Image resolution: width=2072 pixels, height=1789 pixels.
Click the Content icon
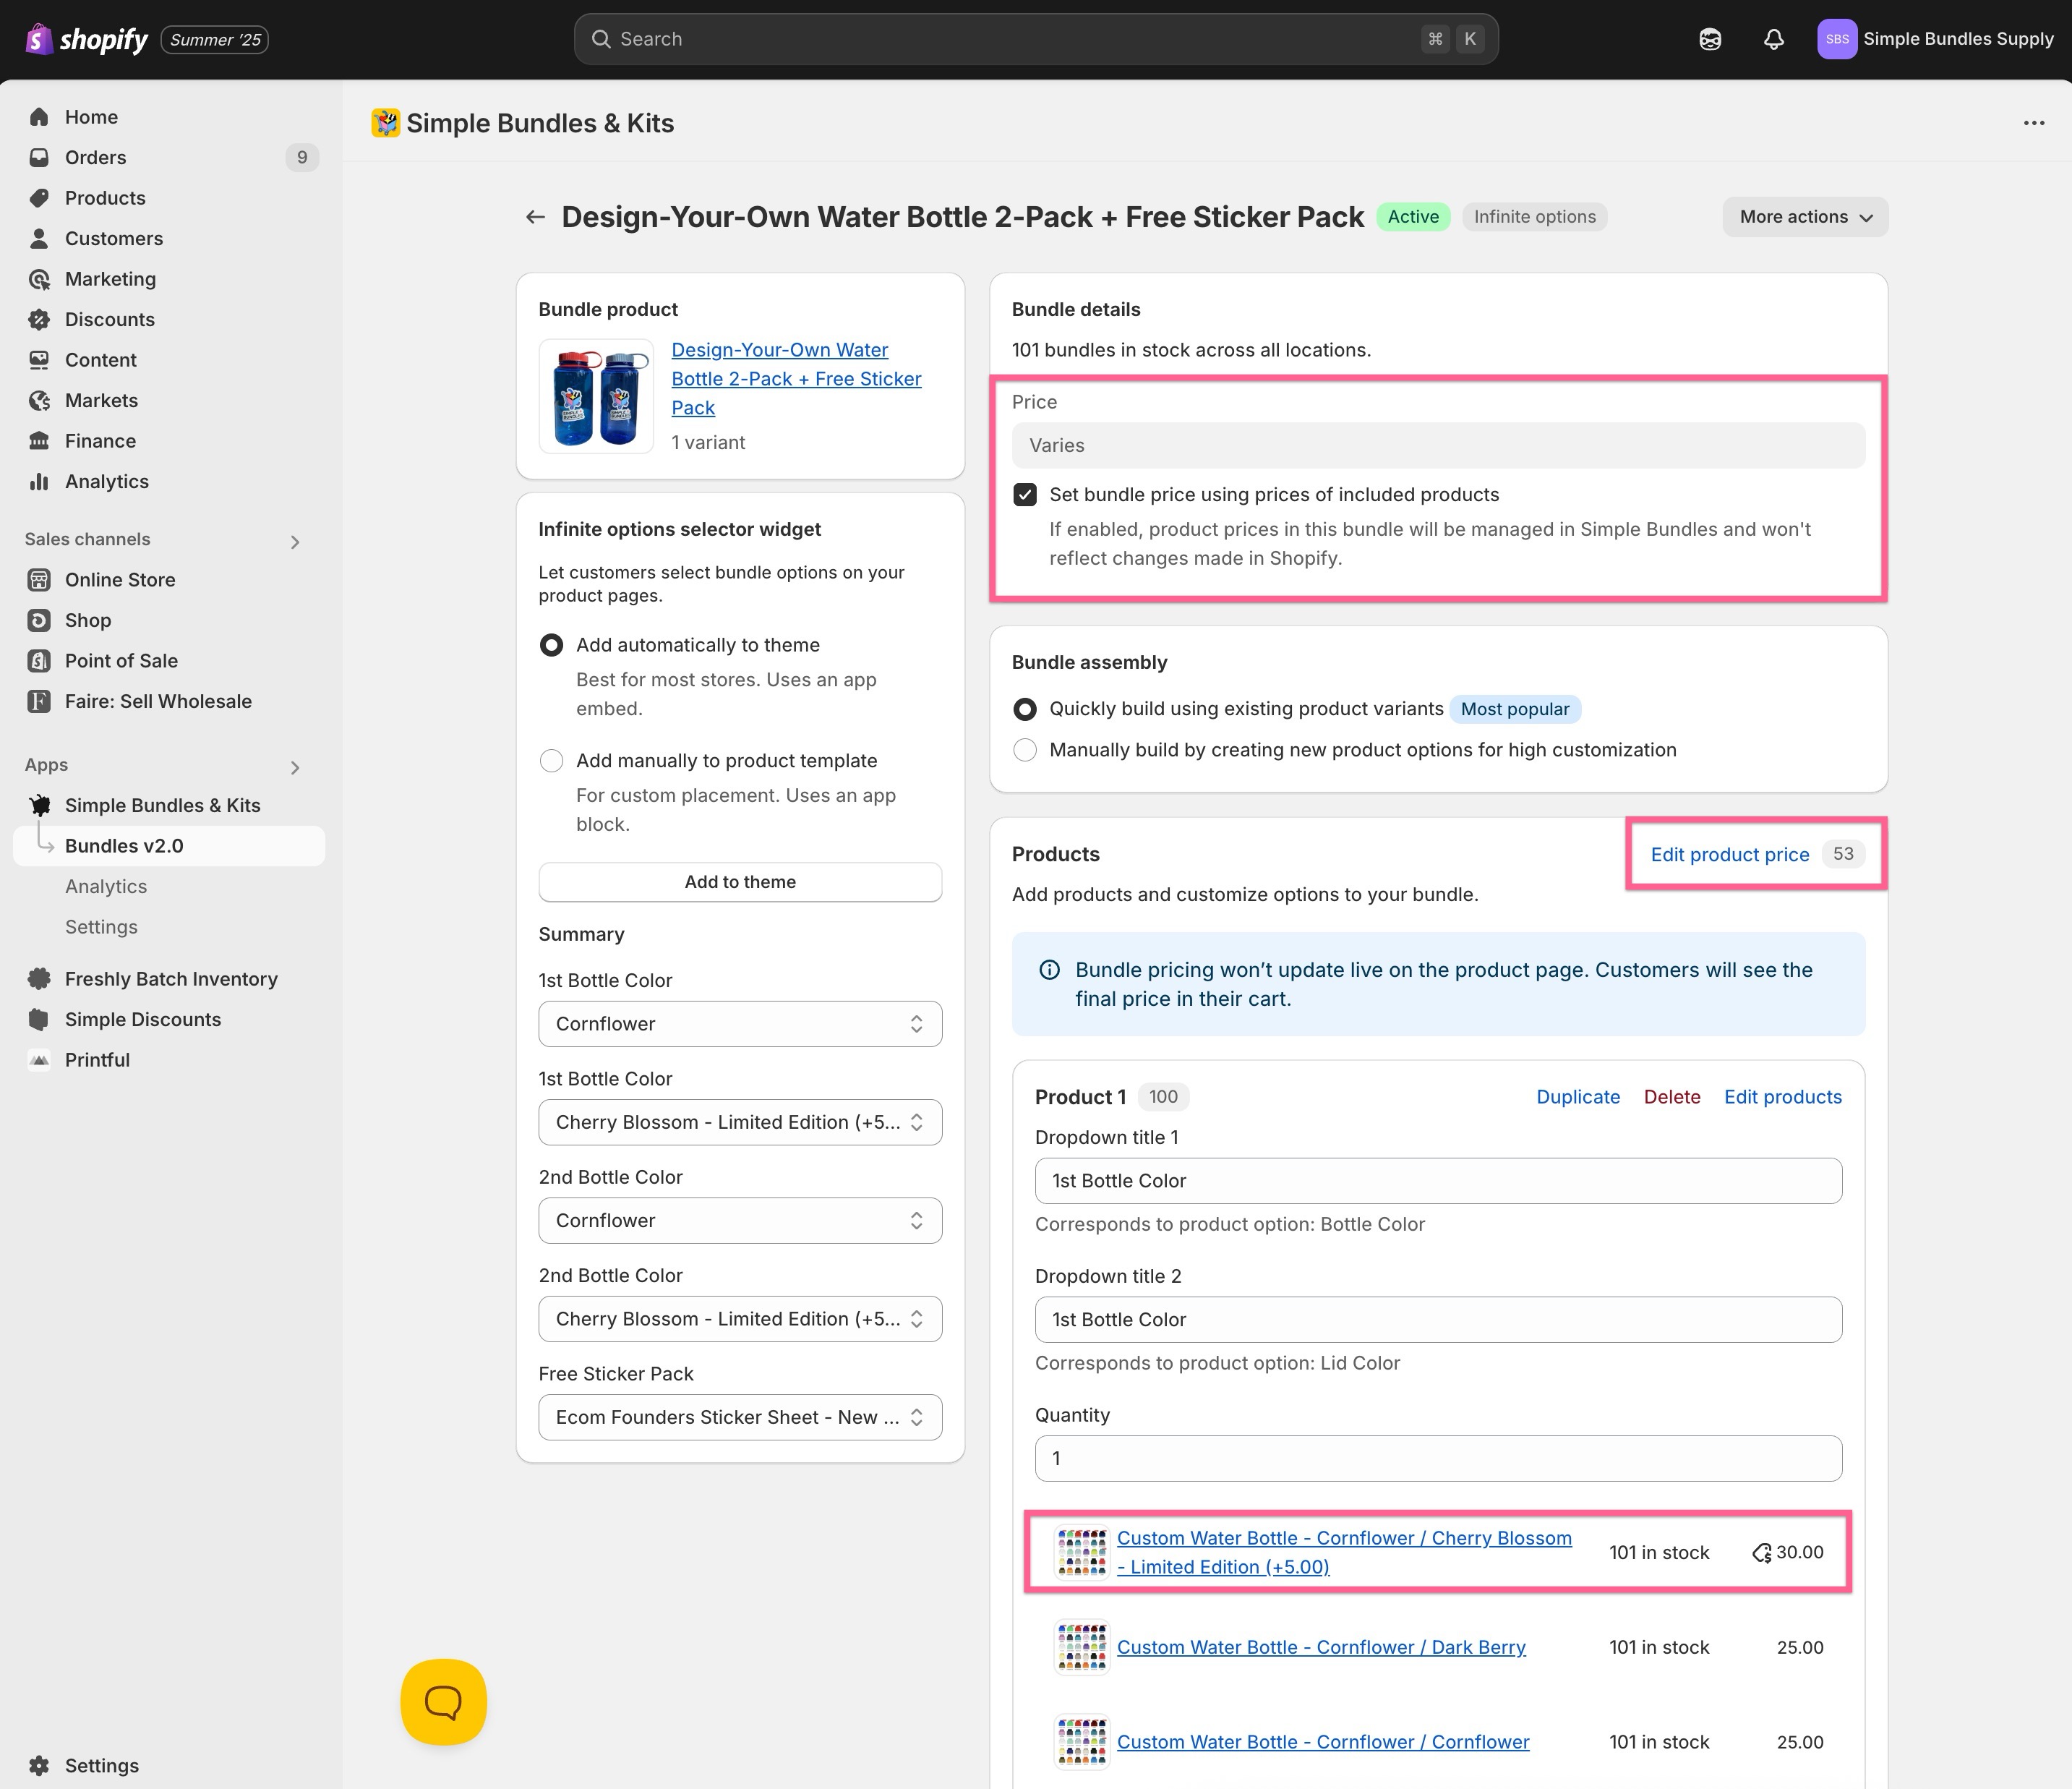(39, 360)
